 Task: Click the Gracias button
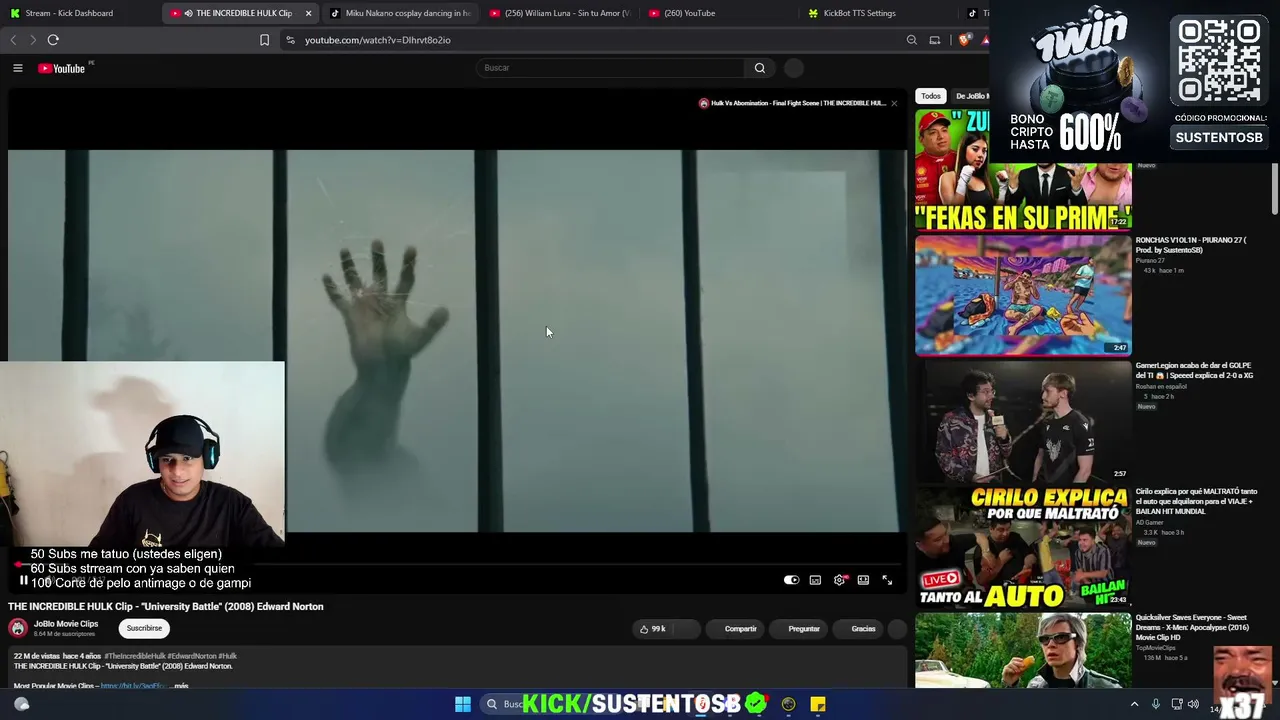(858, 629)
